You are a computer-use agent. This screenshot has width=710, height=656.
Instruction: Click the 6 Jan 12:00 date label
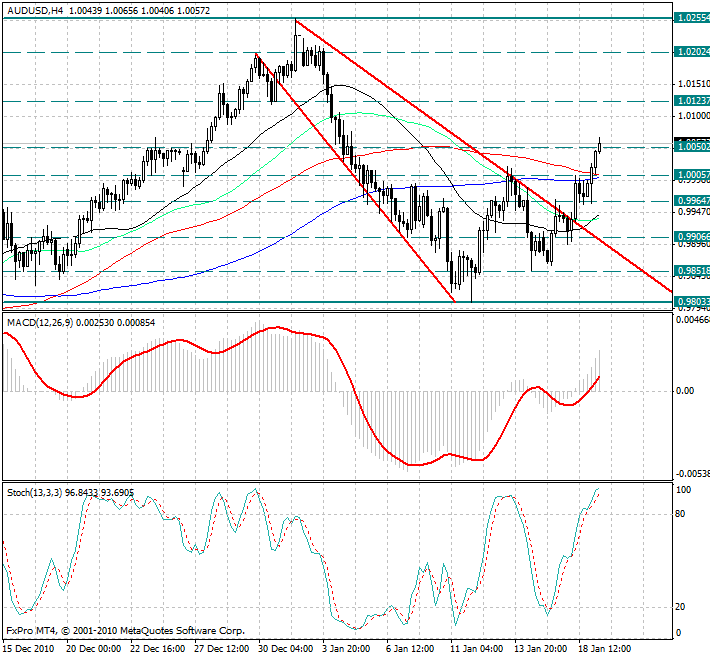tap(410, 649)
